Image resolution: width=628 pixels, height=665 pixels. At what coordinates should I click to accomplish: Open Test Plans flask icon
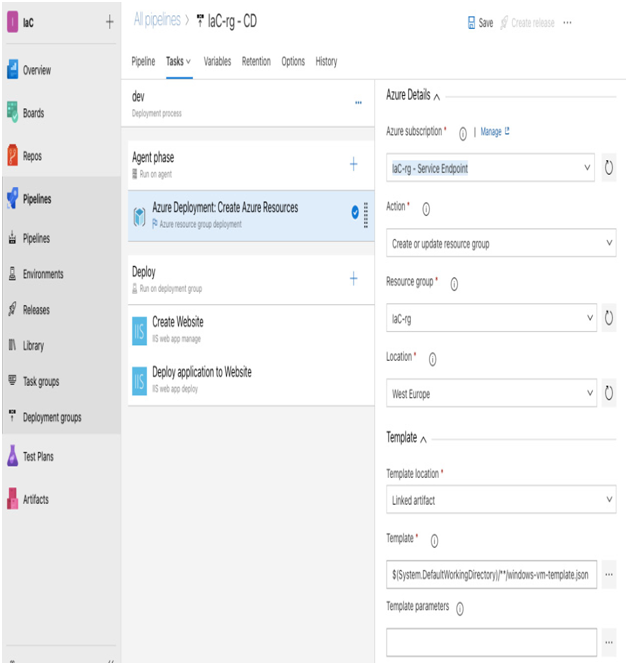pos(13,456)
